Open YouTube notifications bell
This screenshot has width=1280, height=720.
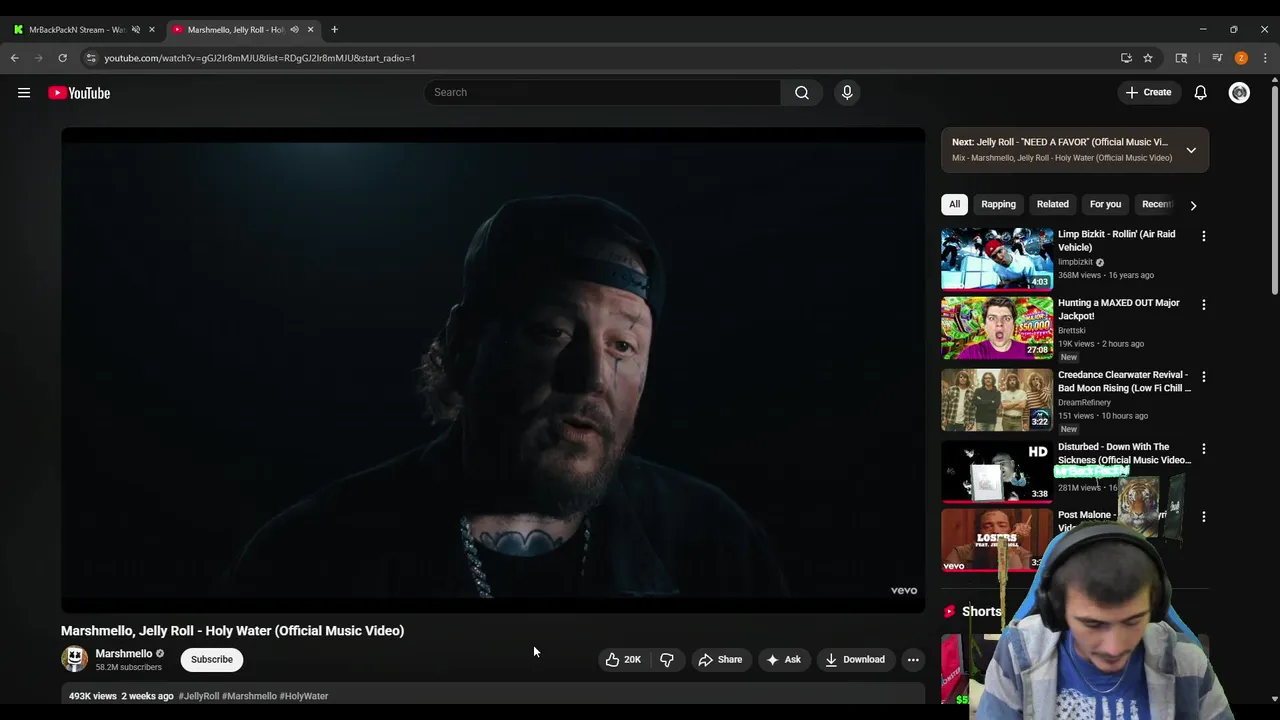click(x=1201, y=92)
